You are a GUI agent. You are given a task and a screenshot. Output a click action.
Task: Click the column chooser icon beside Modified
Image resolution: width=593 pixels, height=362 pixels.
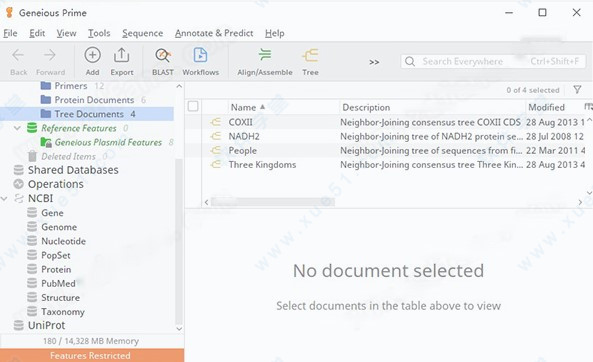click(588, 107)
